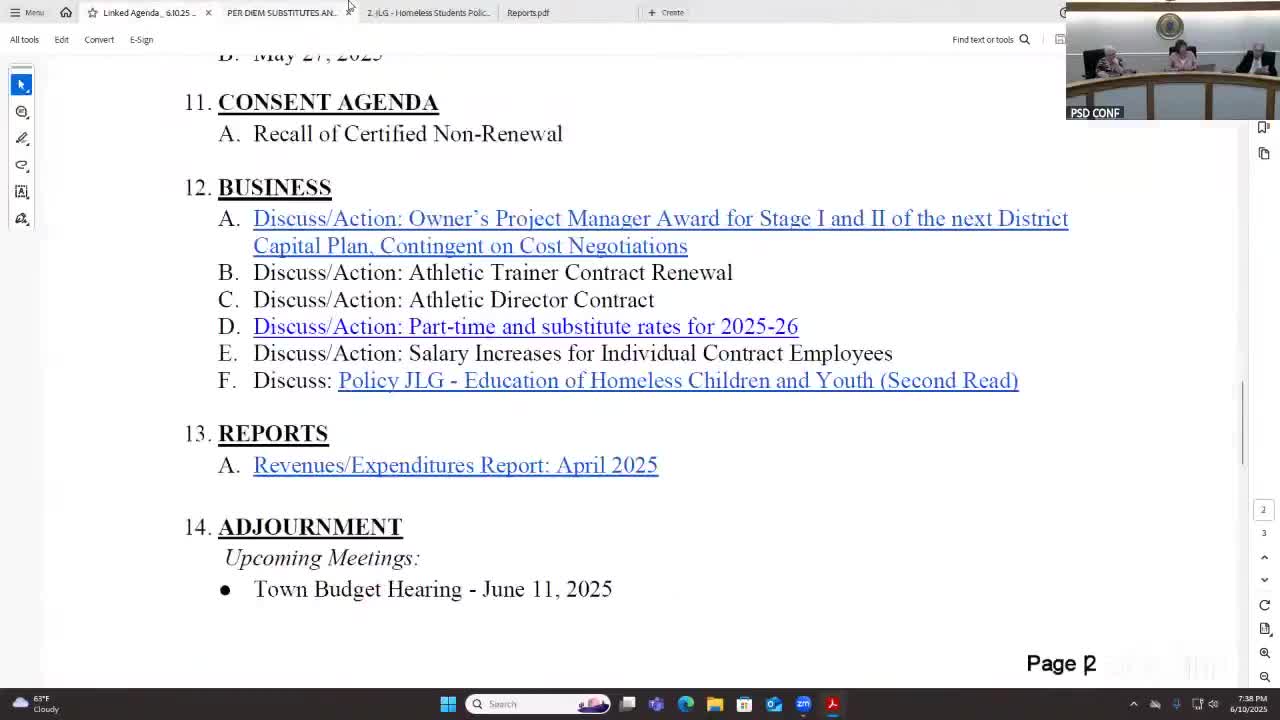Rotate the page clockwise
Image resolution: width=1280 pixels, height=720 pixels.
1264,605
